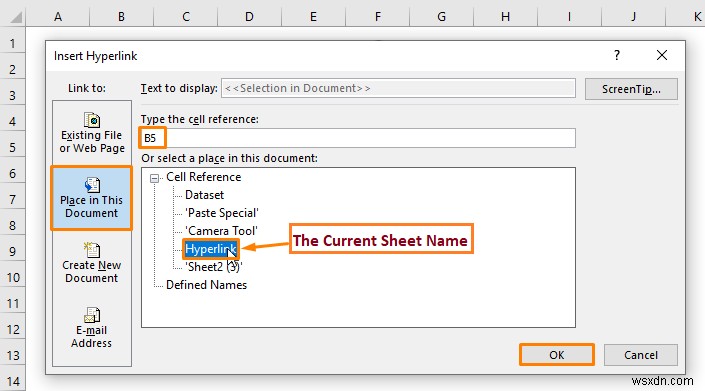
Task: Click the cell reference input field
Action: (358, 138)
